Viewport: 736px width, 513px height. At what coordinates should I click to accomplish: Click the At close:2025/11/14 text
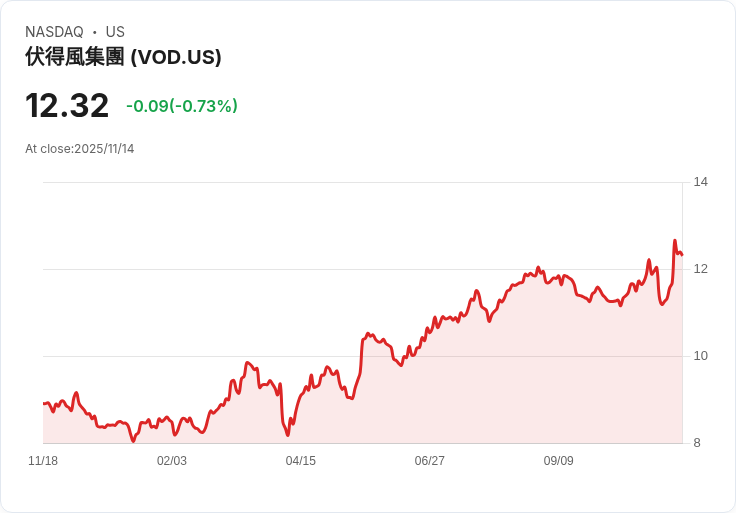tap(79, 149)
